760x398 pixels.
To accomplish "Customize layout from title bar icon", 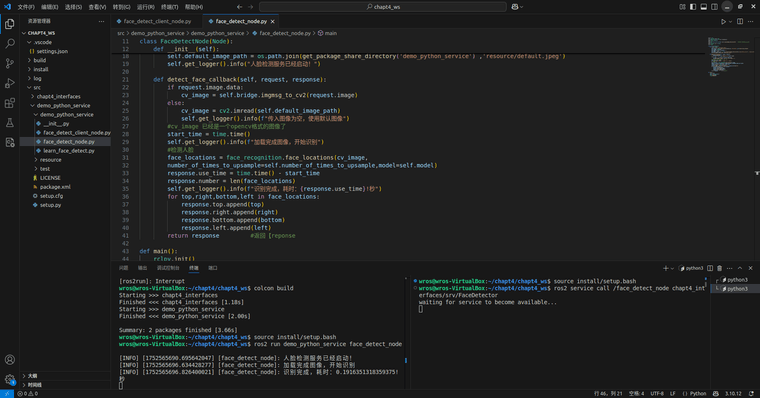I will (682, 7).
